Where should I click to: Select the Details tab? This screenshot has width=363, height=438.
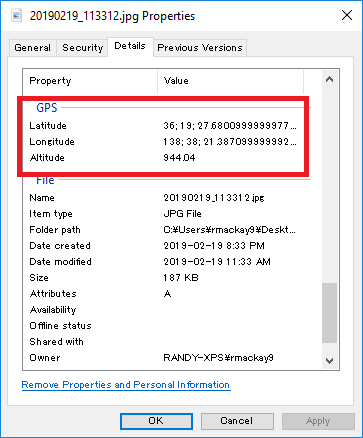(x=130, y=46)
